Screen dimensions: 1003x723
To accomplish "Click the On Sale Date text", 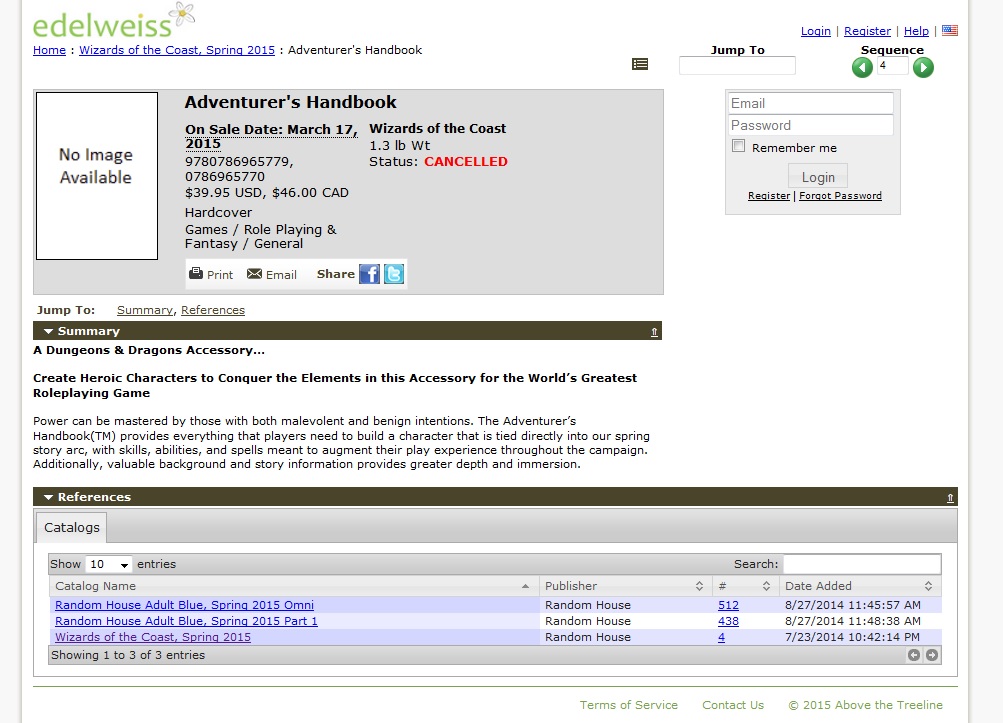I will click(271, 136).
